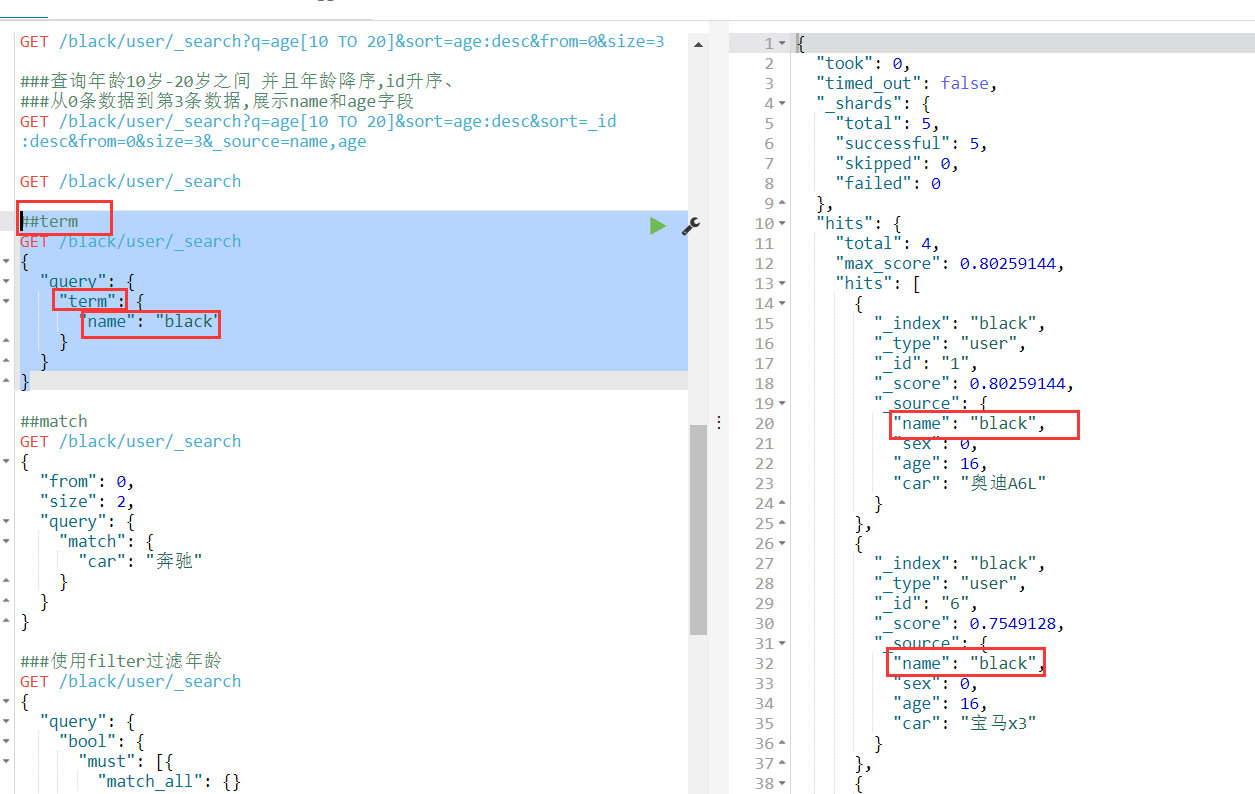The height and width of the screenshot is (794, 1255).
Task: Fold the "query": { block above "term"
Action: tap(7, 281)
